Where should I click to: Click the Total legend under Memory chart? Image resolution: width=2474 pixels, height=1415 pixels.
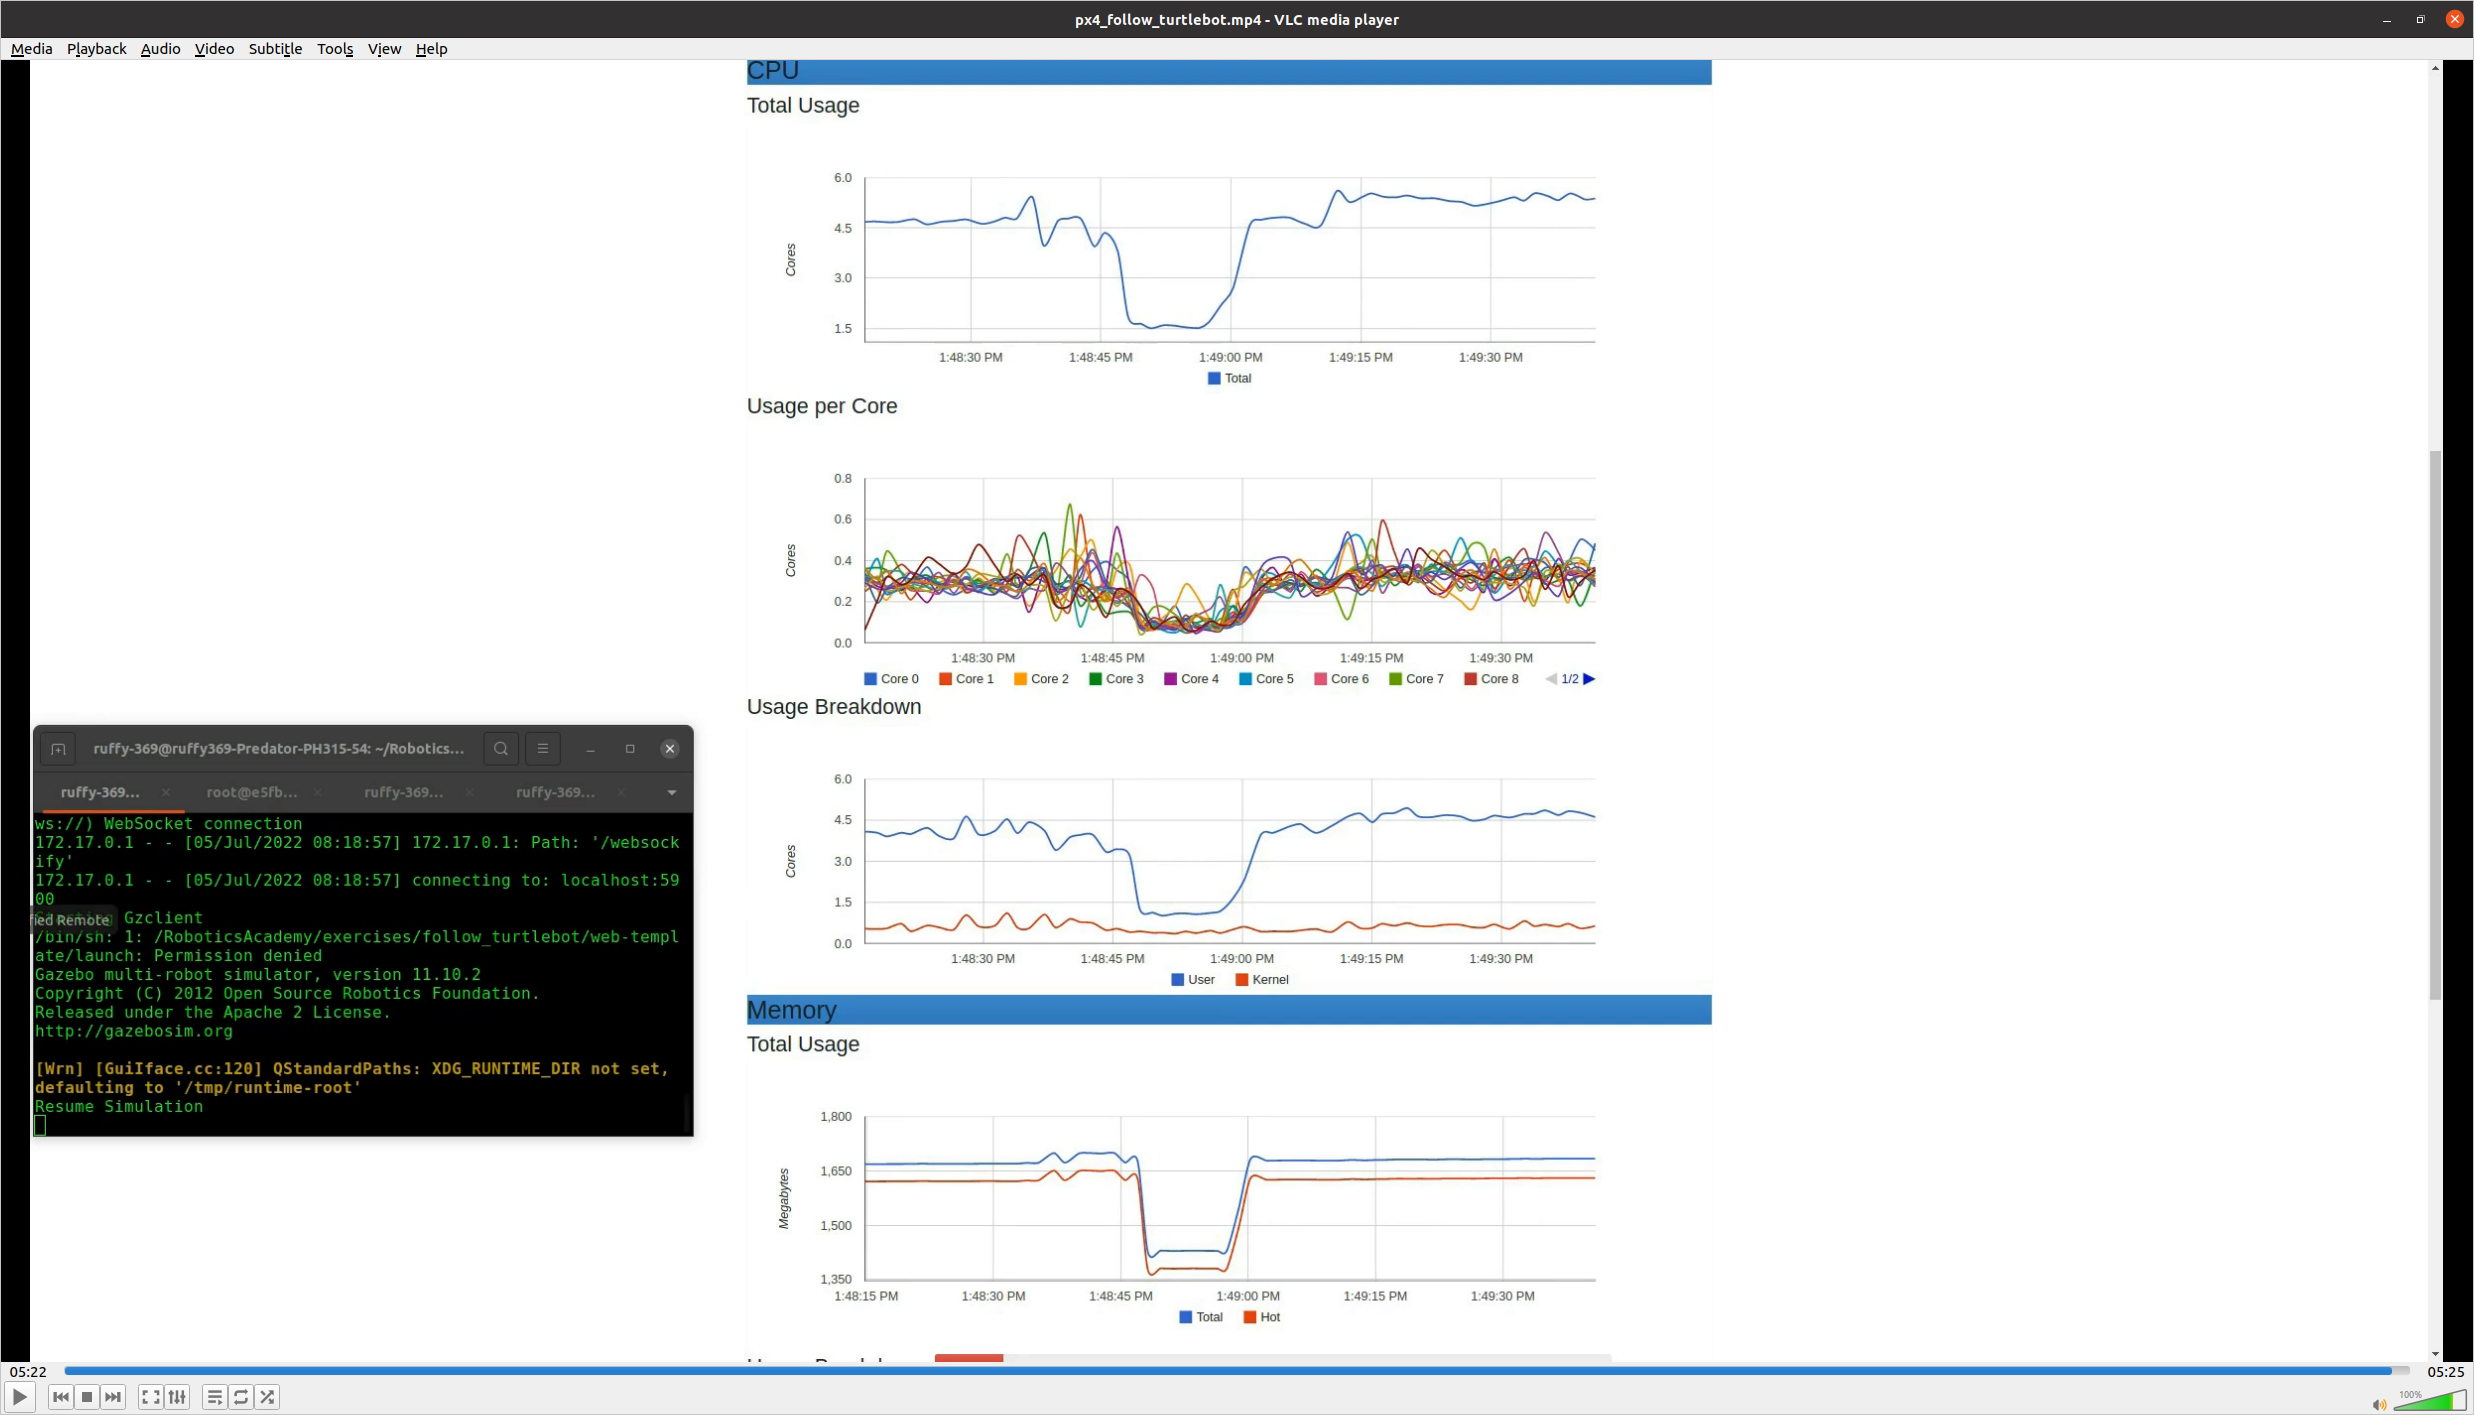click(1201, 1317)
